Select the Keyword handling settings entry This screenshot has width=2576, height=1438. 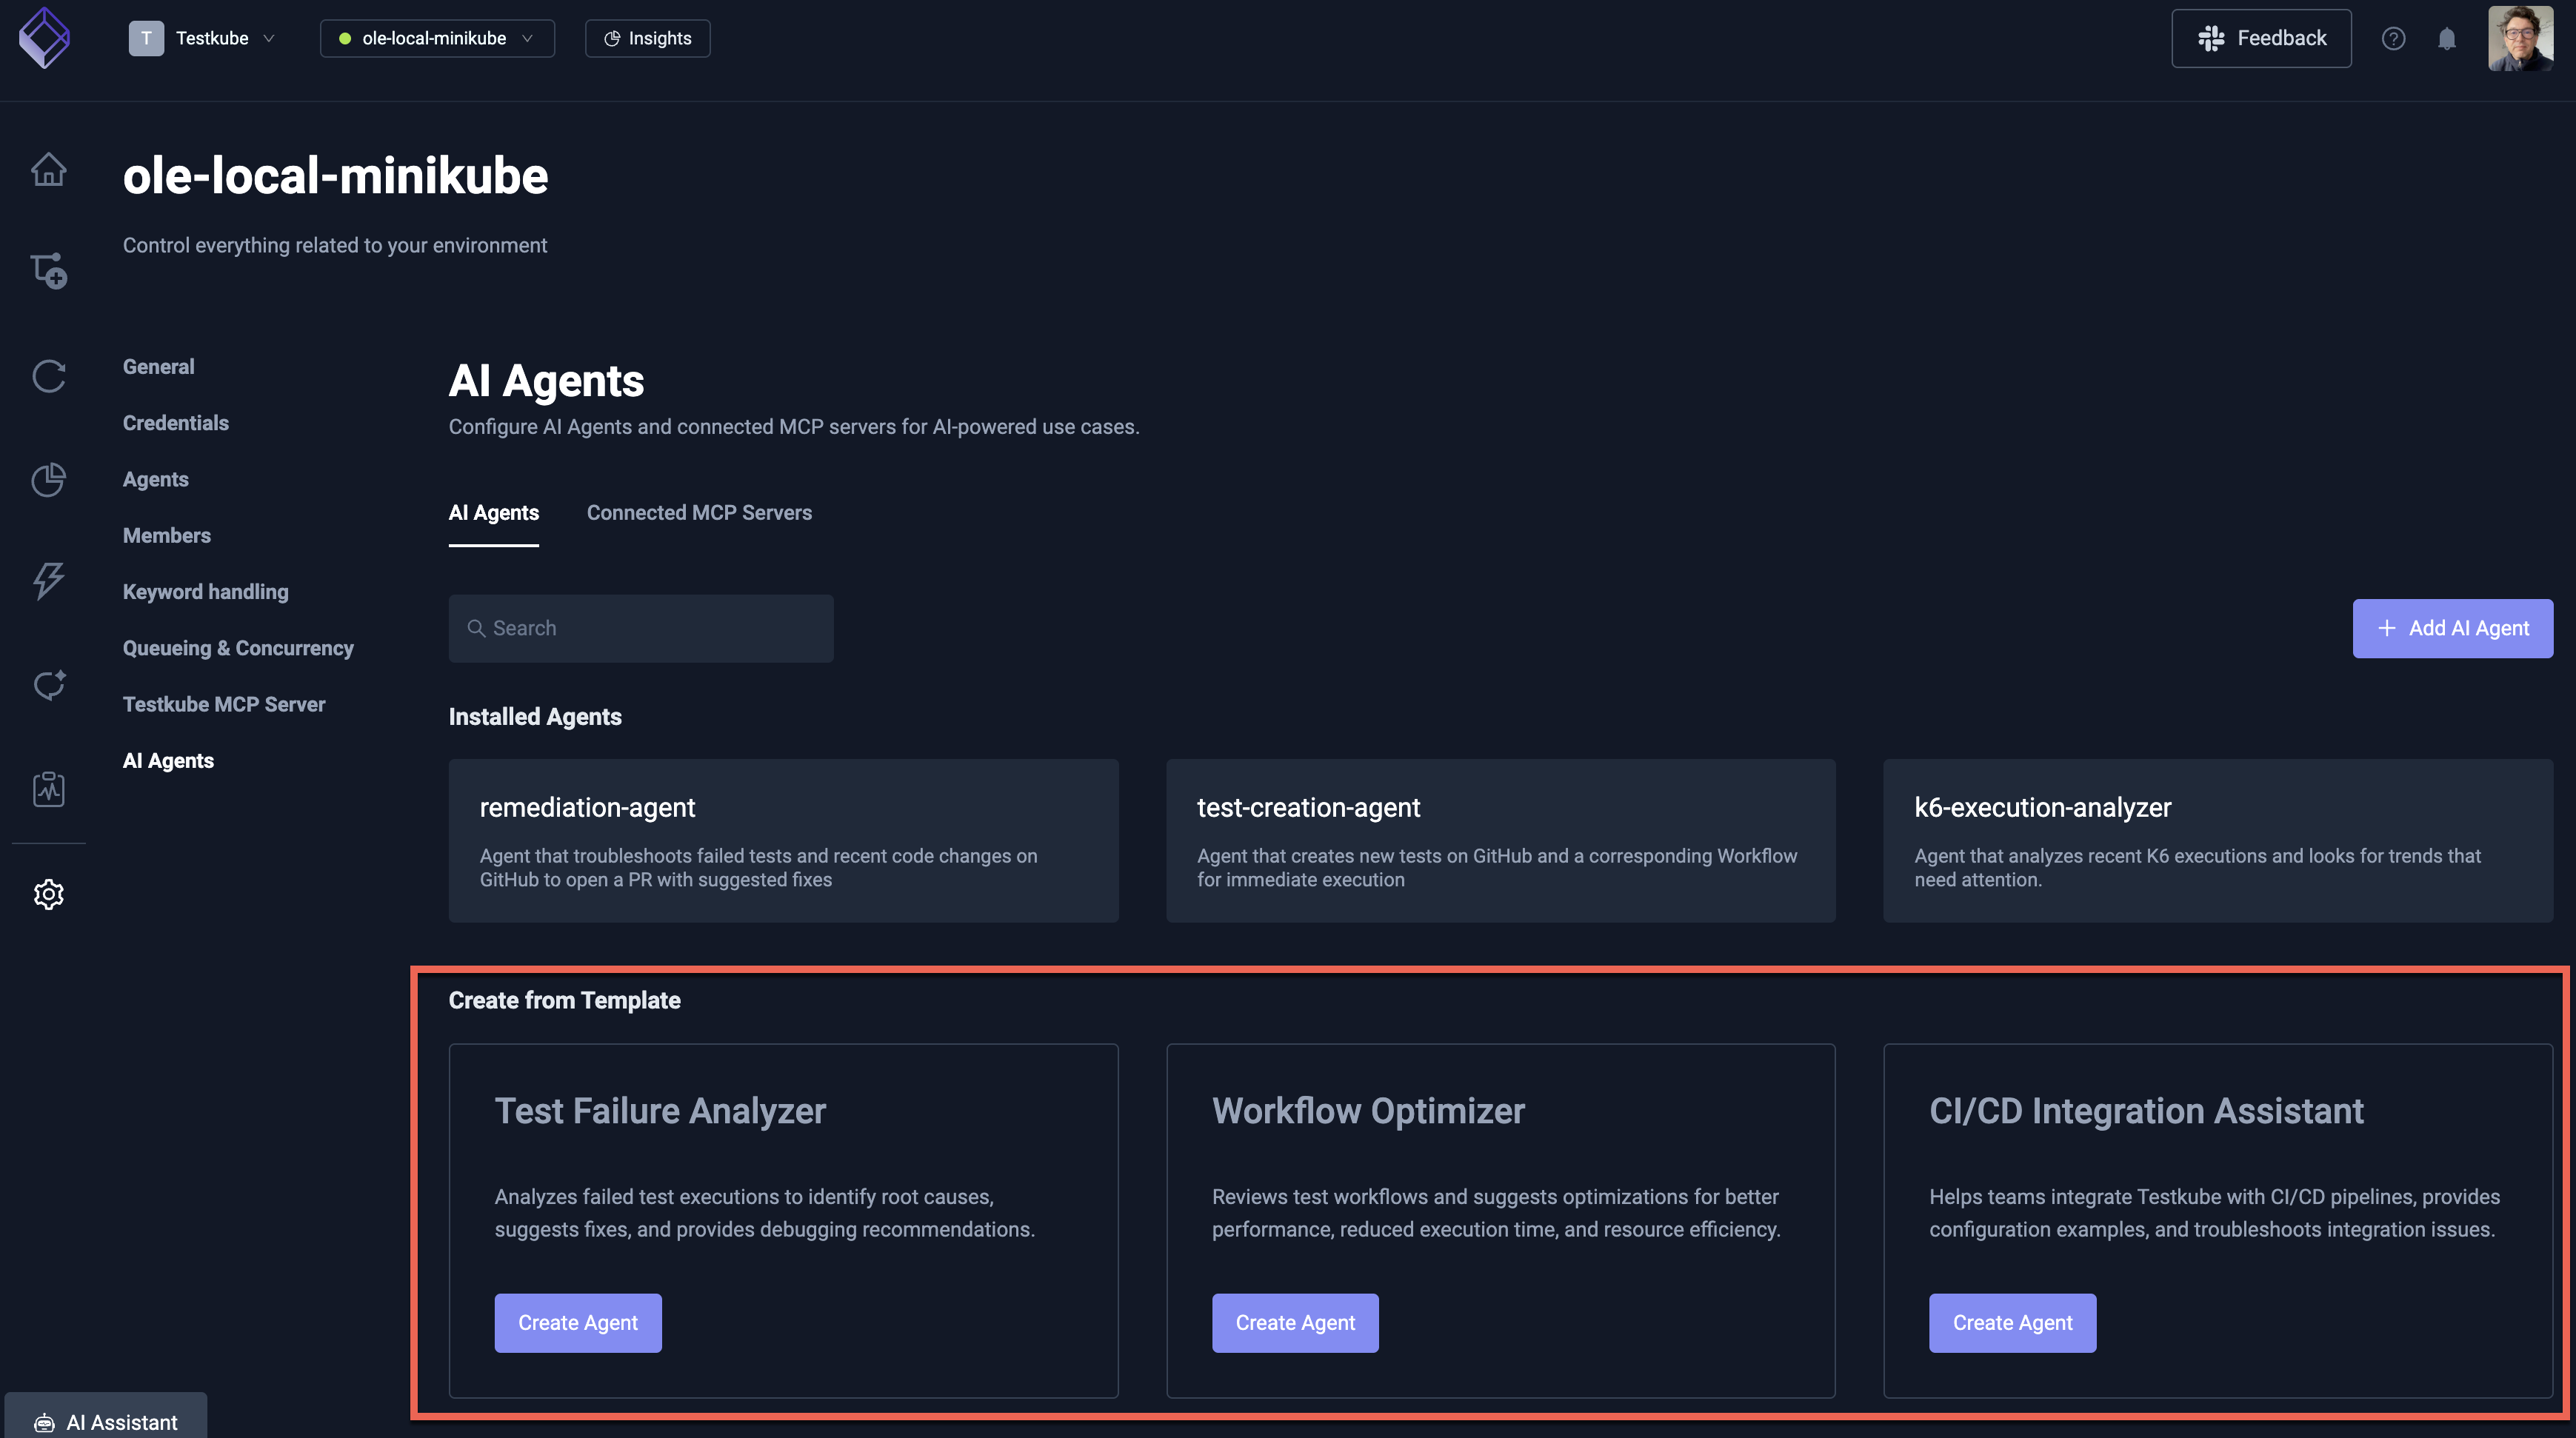205,591
